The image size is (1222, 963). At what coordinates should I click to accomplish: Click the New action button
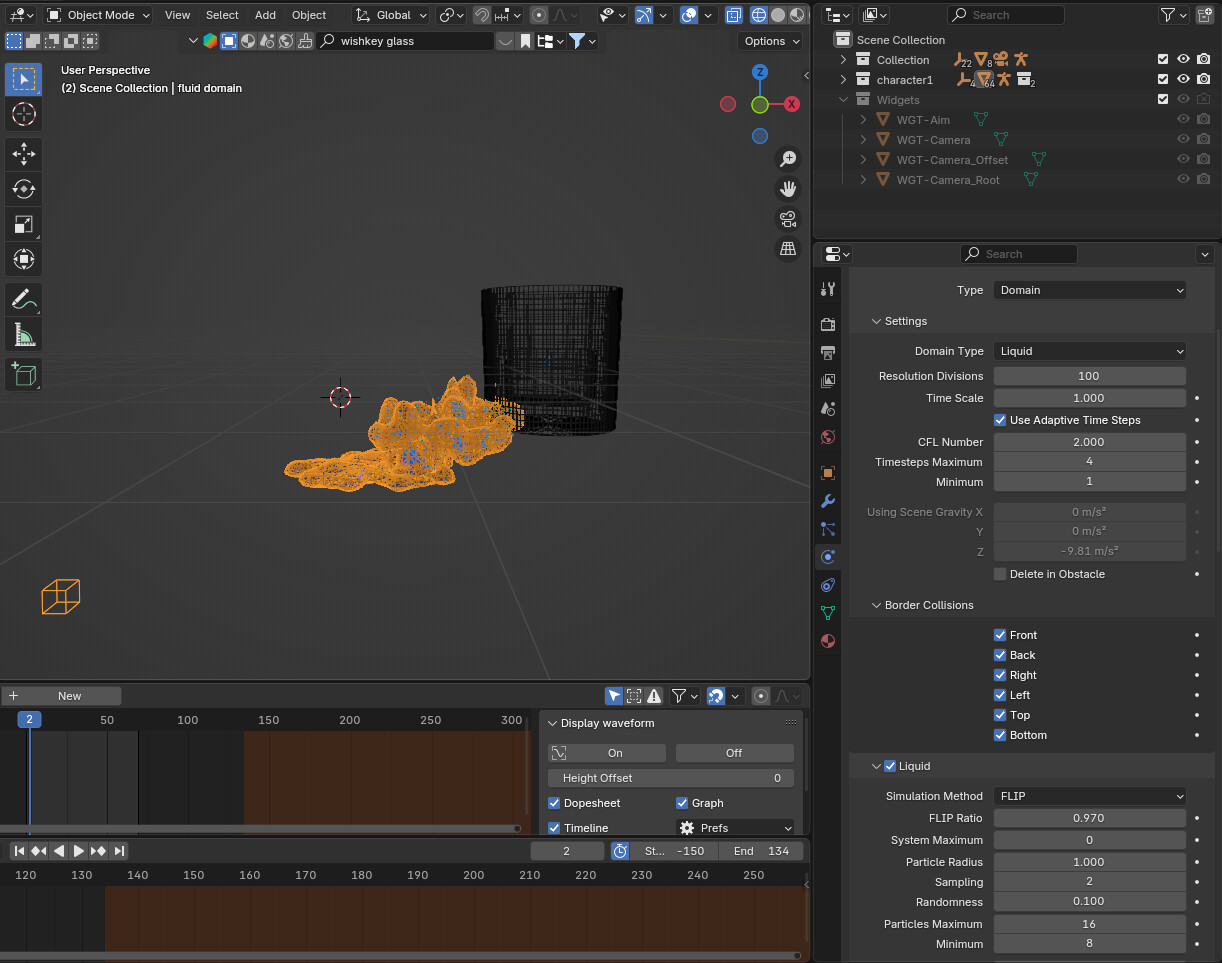[61, 696]
